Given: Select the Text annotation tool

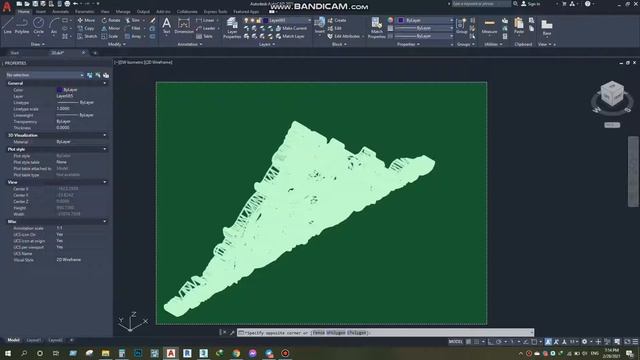Looking at the screenshot, I should click(166, 25).
